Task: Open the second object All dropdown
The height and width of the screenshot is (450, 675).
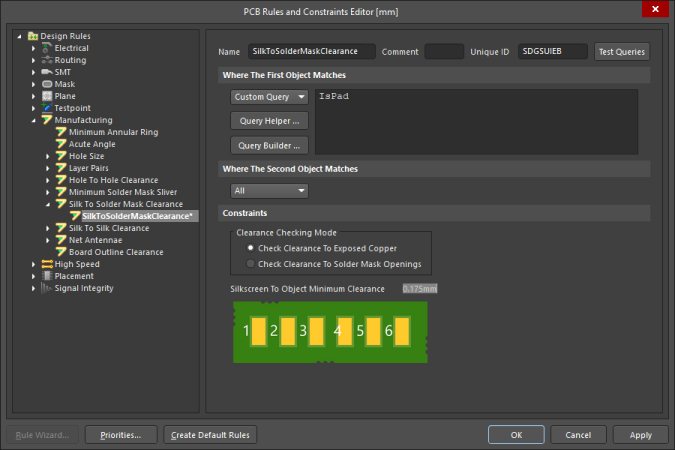Action: (269, 191)
